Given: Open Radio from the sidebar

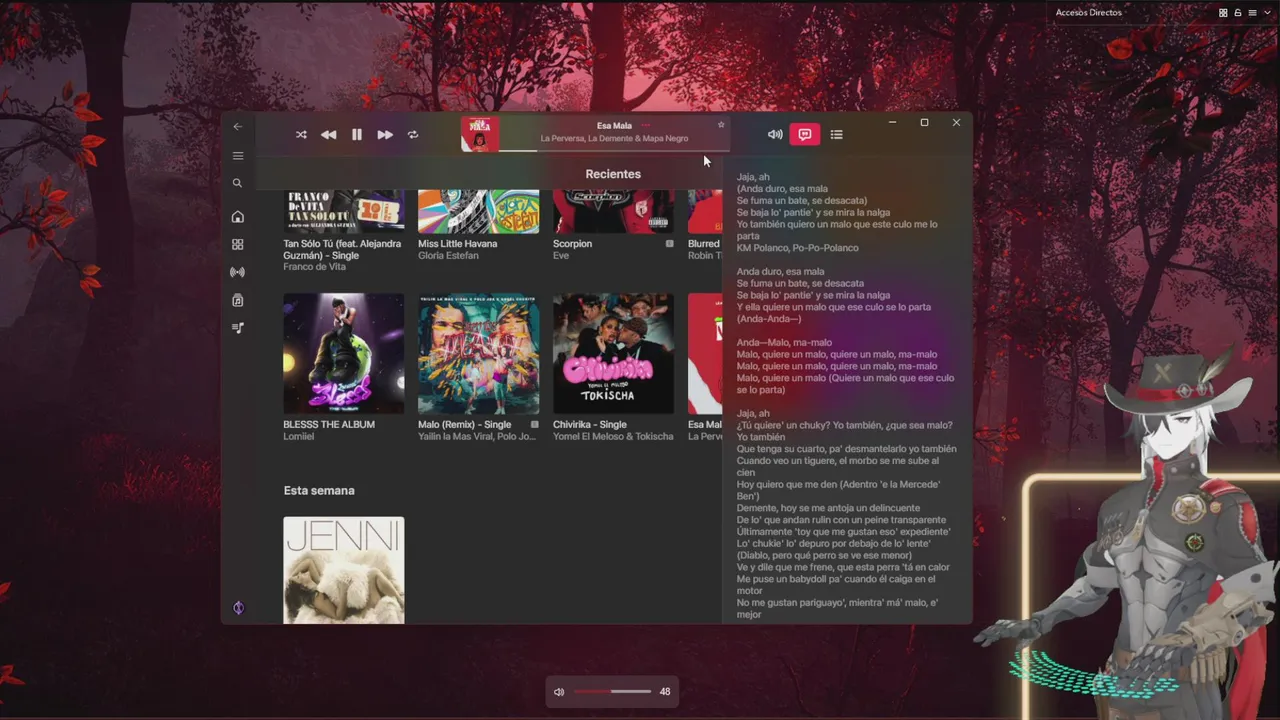Looking at the screenshot, I should (237, 272).
